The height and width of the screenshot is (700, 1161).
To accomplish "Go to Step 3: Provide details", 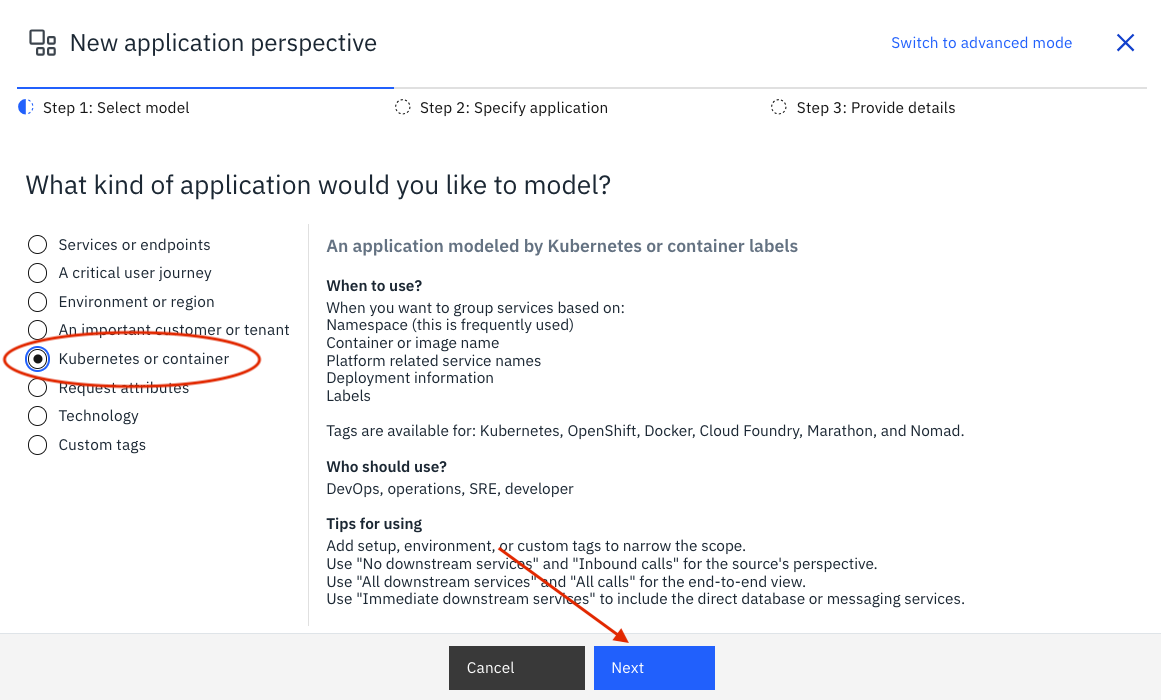I will click(x=876, y=107).
